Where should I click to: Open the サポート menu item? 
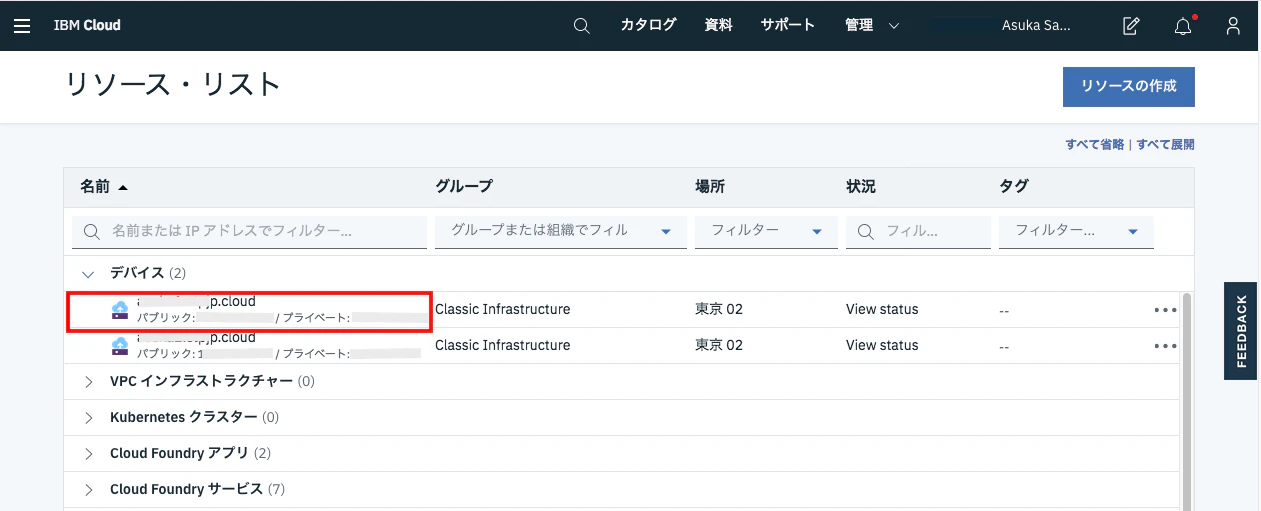coord(787,25)
